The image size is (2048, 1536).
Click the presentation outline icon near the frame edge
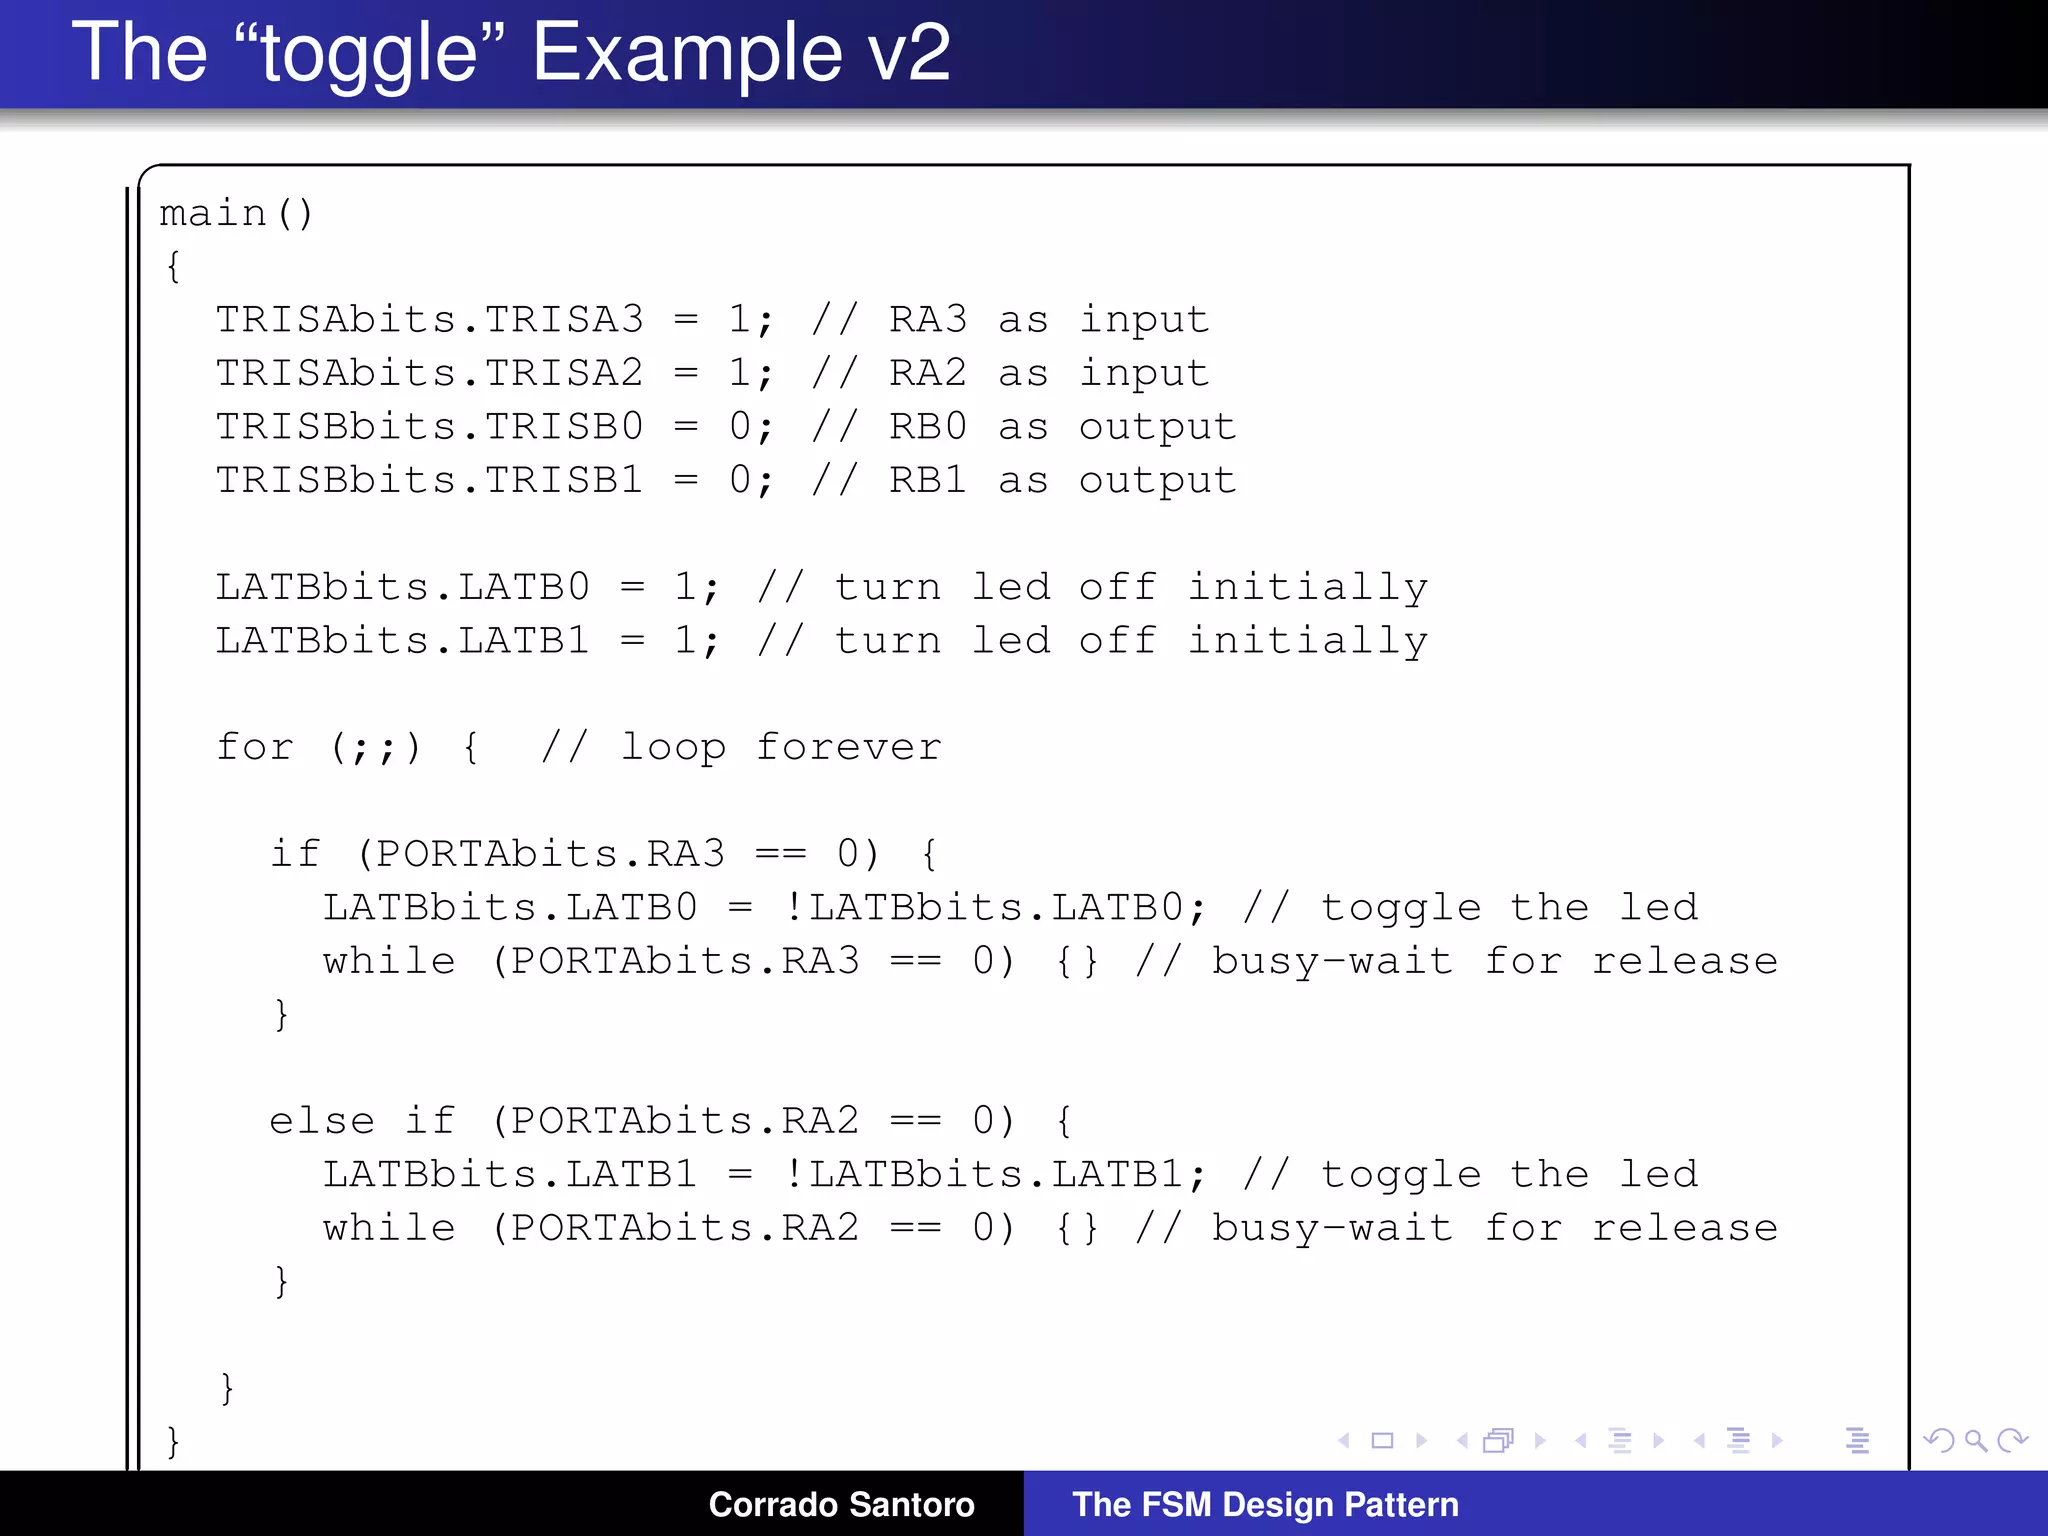pos(1857,1440)
